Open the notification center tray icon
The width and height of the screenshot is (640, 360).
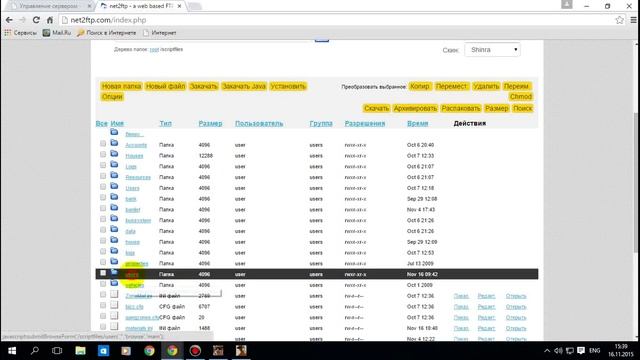[x=581, y=351]
